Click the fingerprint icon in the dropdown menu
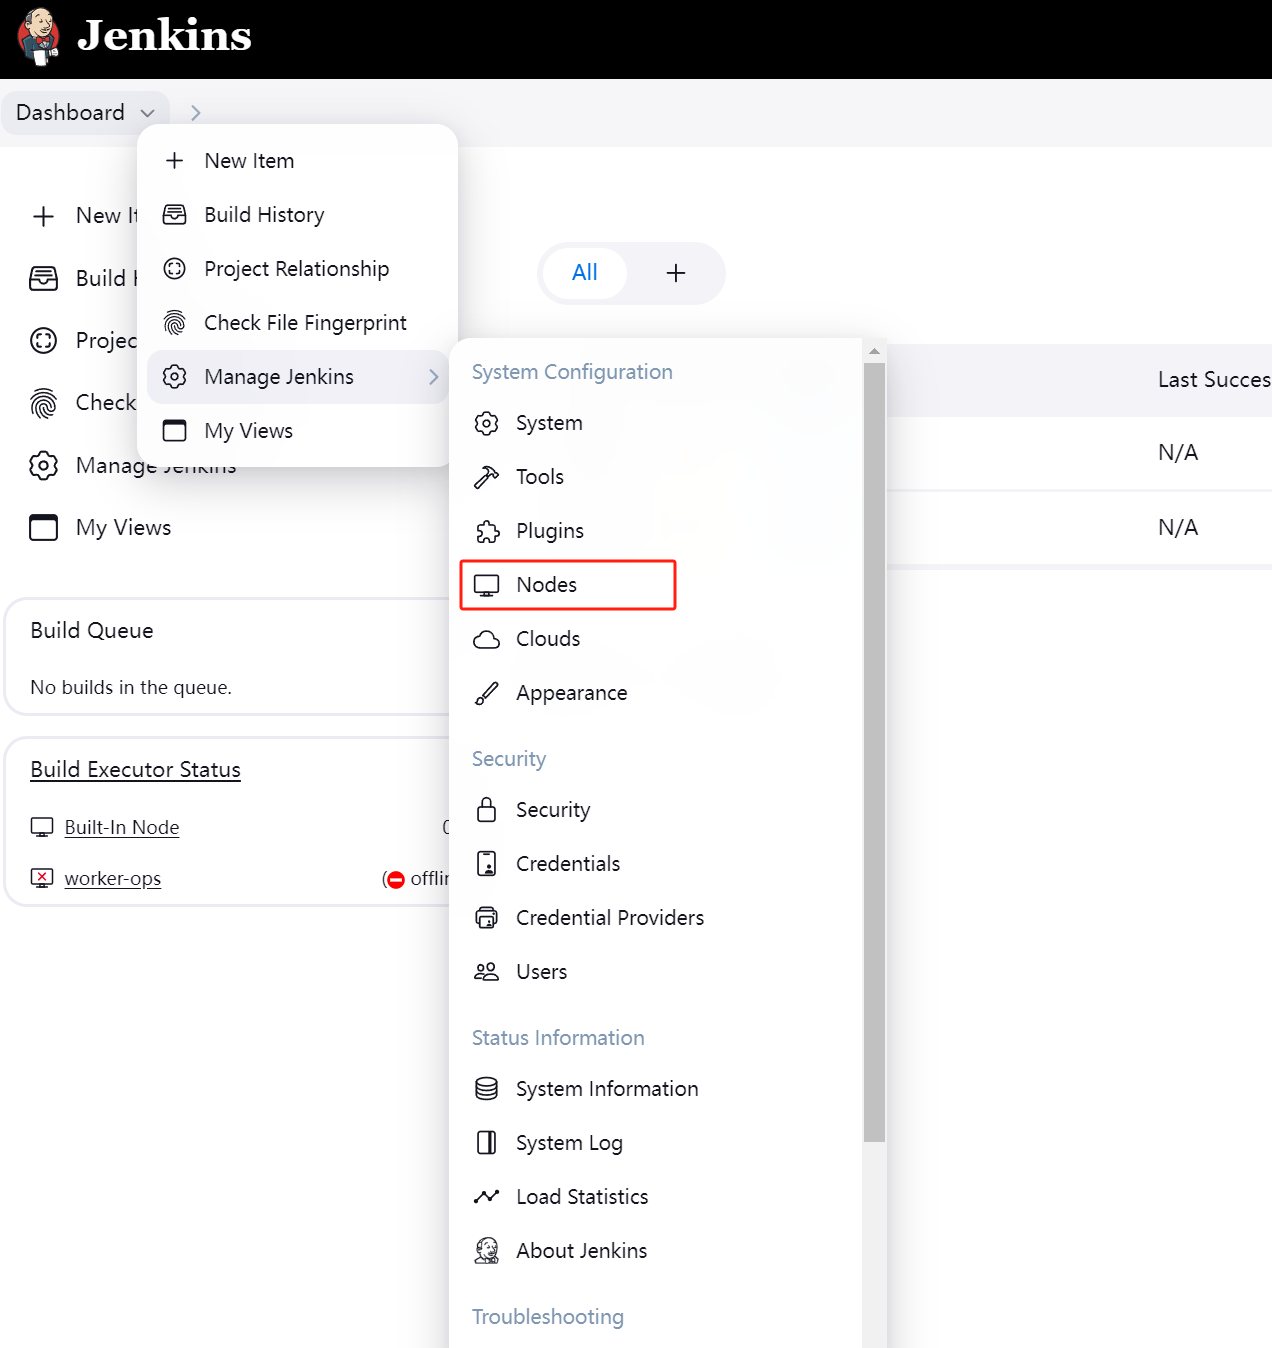This screenshot has height=1348, width=1272. click(175, 323)
